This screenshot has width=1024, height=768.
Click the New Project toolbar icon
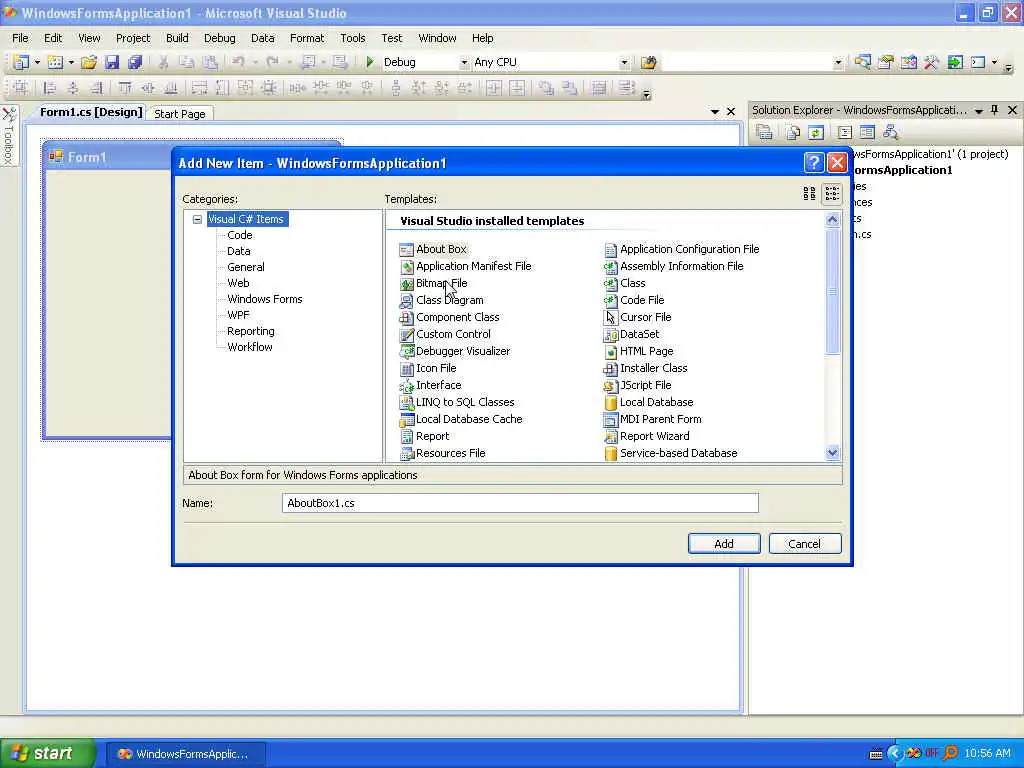(20, 62)
